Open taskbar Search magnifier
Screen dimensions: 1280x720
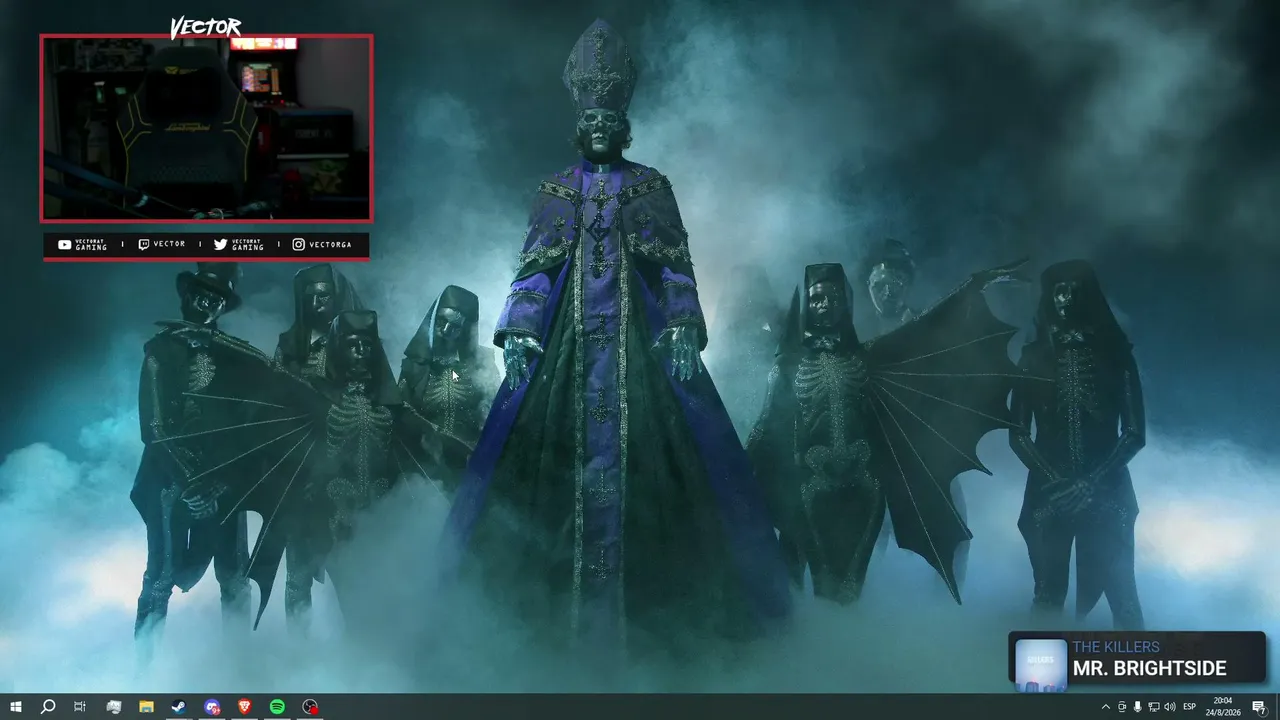[x=47, y=707]
